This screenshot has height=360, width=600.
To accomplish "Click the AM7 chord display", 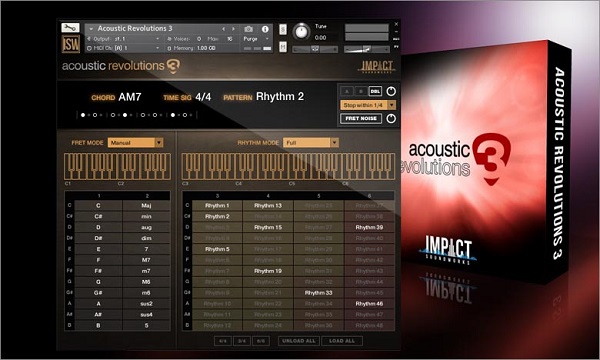I will (x=130, y=97).
